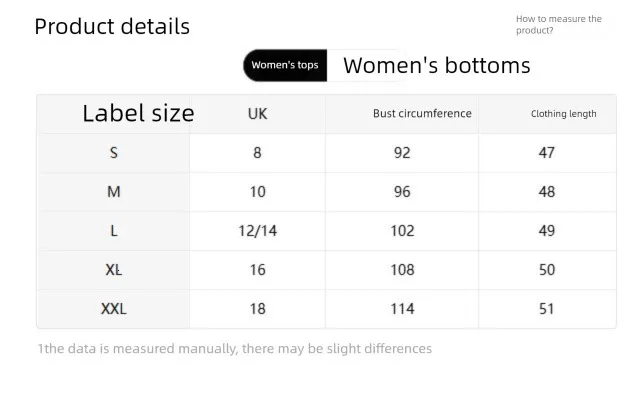Viewport: 642px width, 400px height.
Task: Click the UK size 12/14 cell
Action: click(x=257, y=231)
